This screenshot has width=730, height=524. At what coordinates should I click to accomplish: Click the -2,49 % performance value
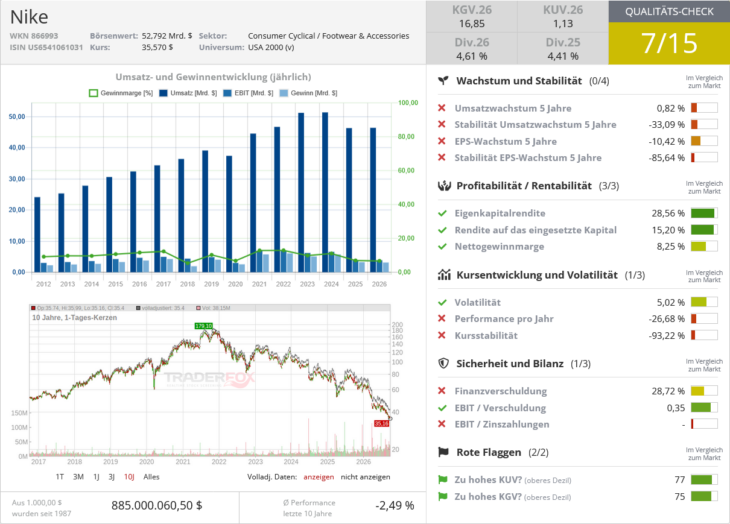tap(394, 505)
